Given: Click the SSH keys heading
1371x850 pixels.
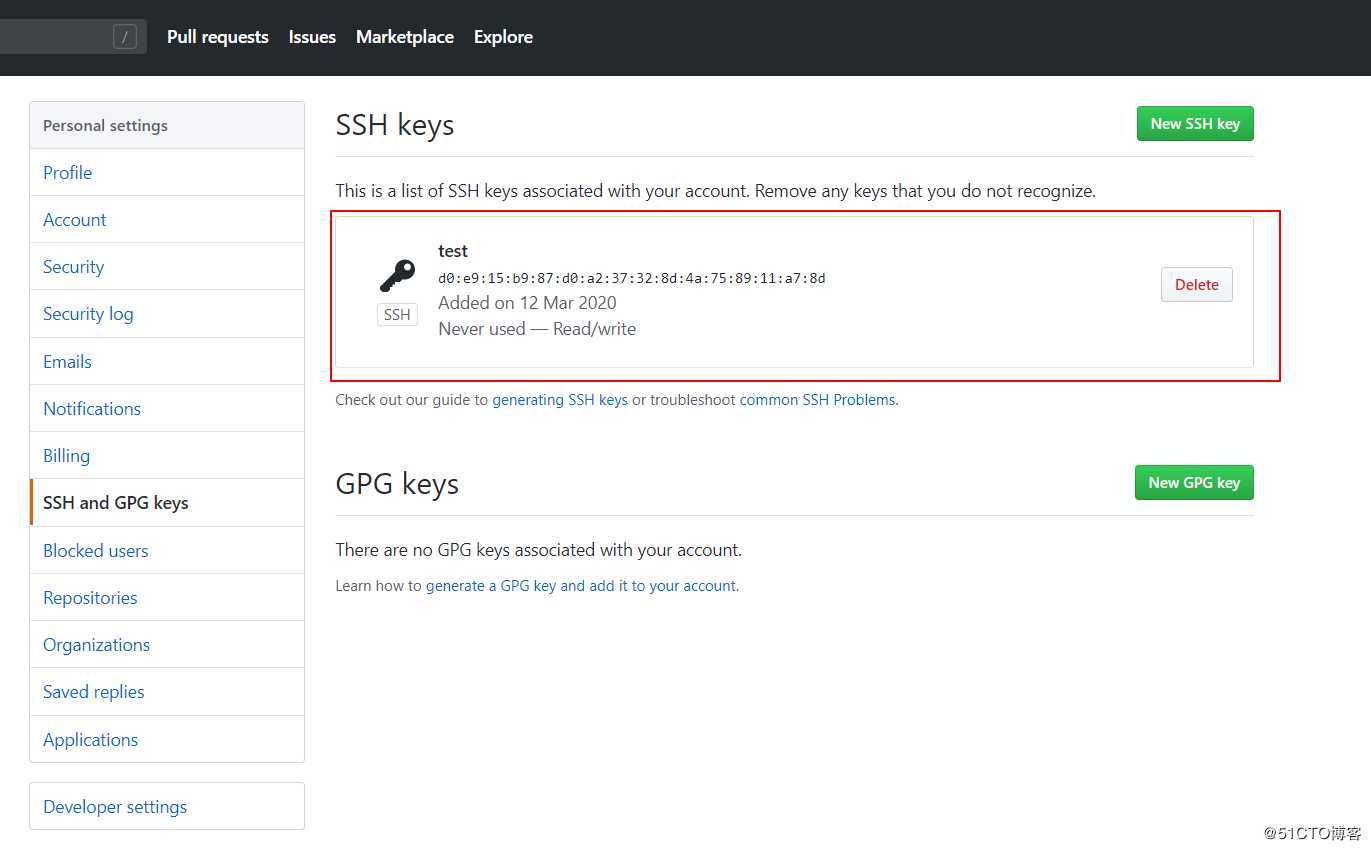Looking at the screenshot, I should pos(395,125).
